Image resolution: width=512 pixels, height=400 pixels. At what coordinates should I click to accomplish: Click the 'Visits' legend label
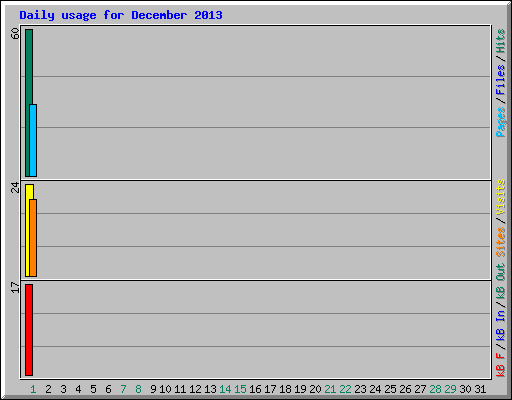pos(501,197)
